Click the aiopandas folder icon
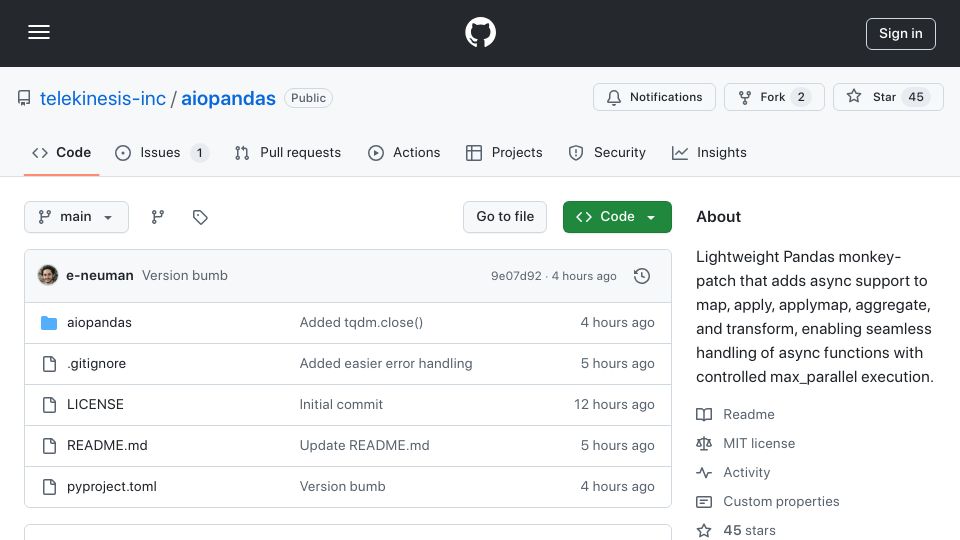This screenshot has width=960, height=540. click(x=49, y=323)
